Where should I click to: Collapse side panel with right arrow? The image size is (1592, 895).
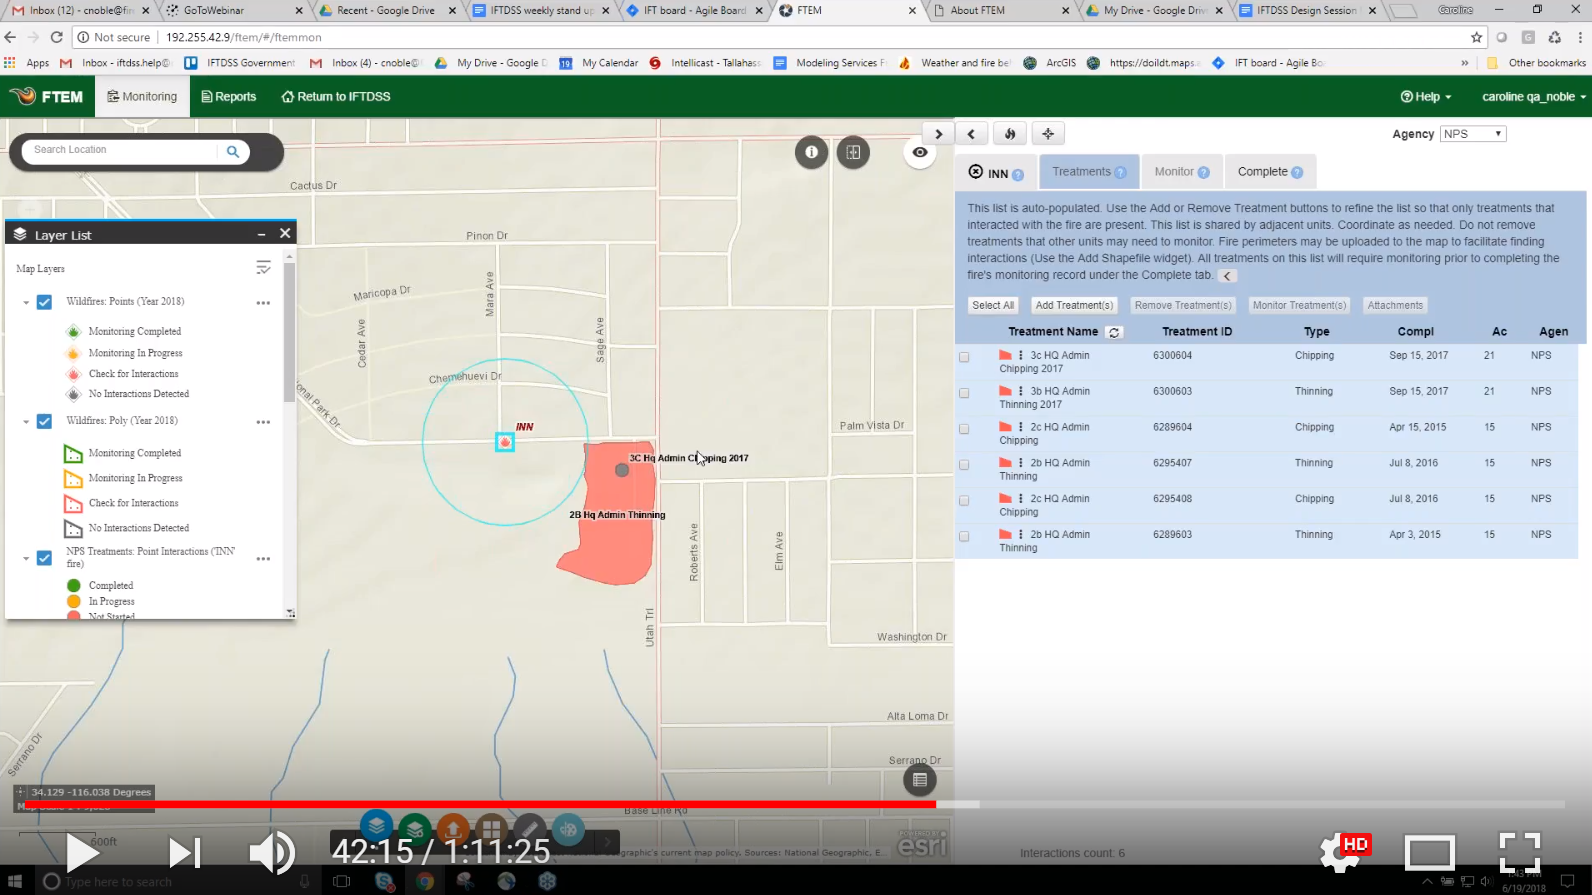(x=938, y=134)
